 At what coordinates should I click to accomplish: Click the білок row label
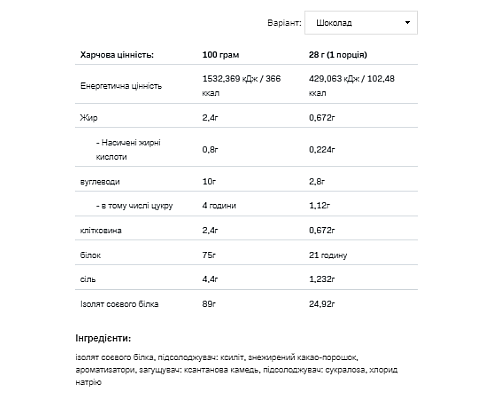tap(90, 255)
